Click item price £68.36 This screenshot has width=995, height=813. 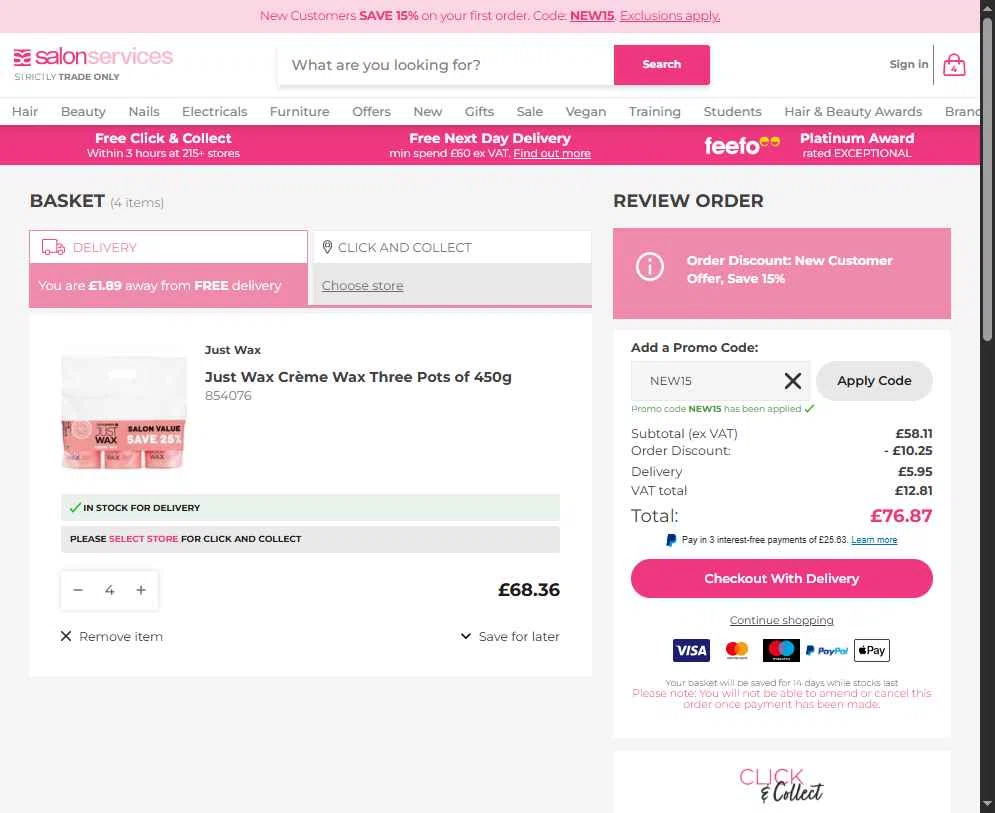coord(529,590)
